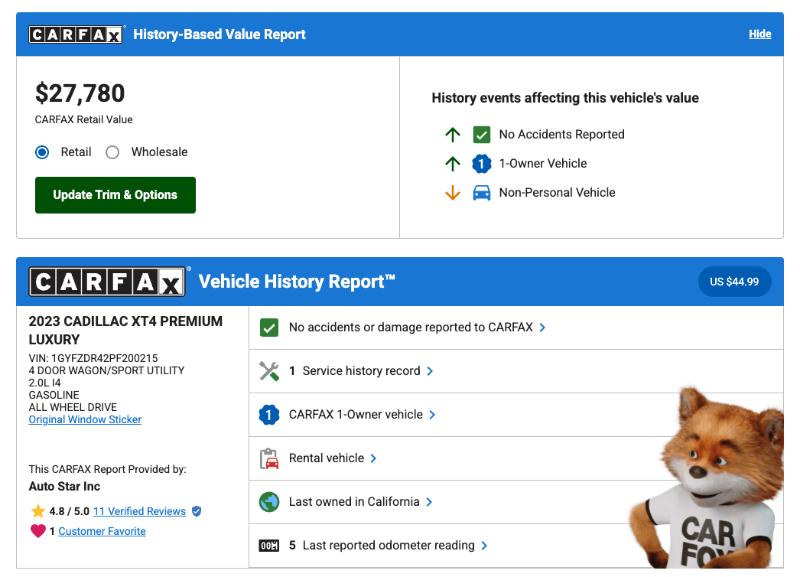800x577 pixels.
Task: Expand the Service history record chevron
Action: click(430, 371)
